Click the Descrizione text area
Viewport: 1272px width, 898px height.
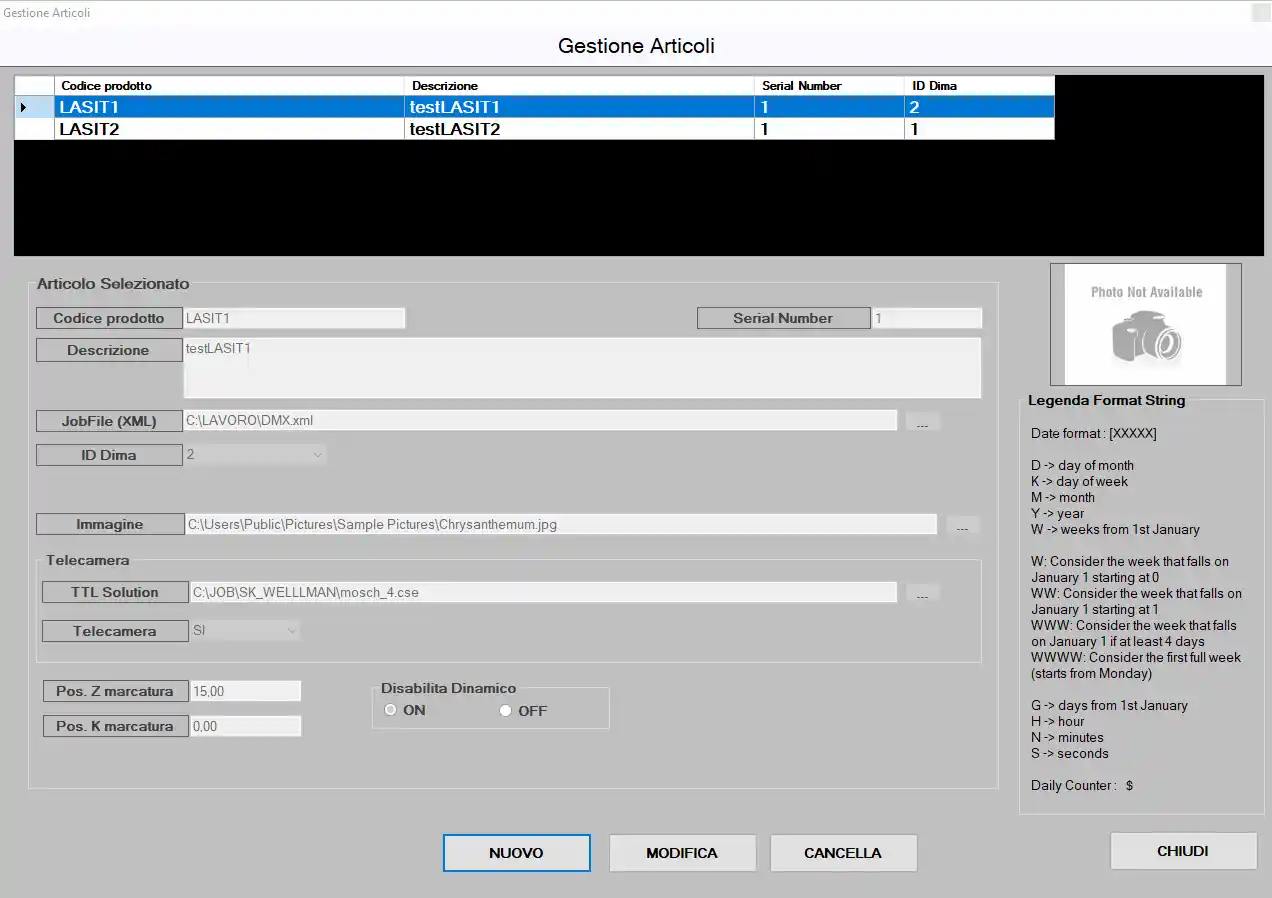pyautogui.click(x=581, y=368)
